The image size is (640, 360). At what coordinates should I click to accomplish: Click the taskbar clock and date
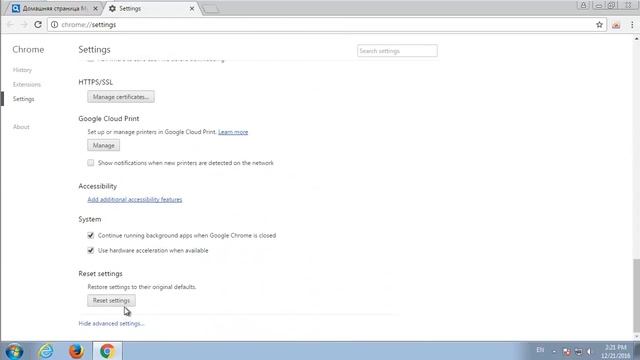616,351
